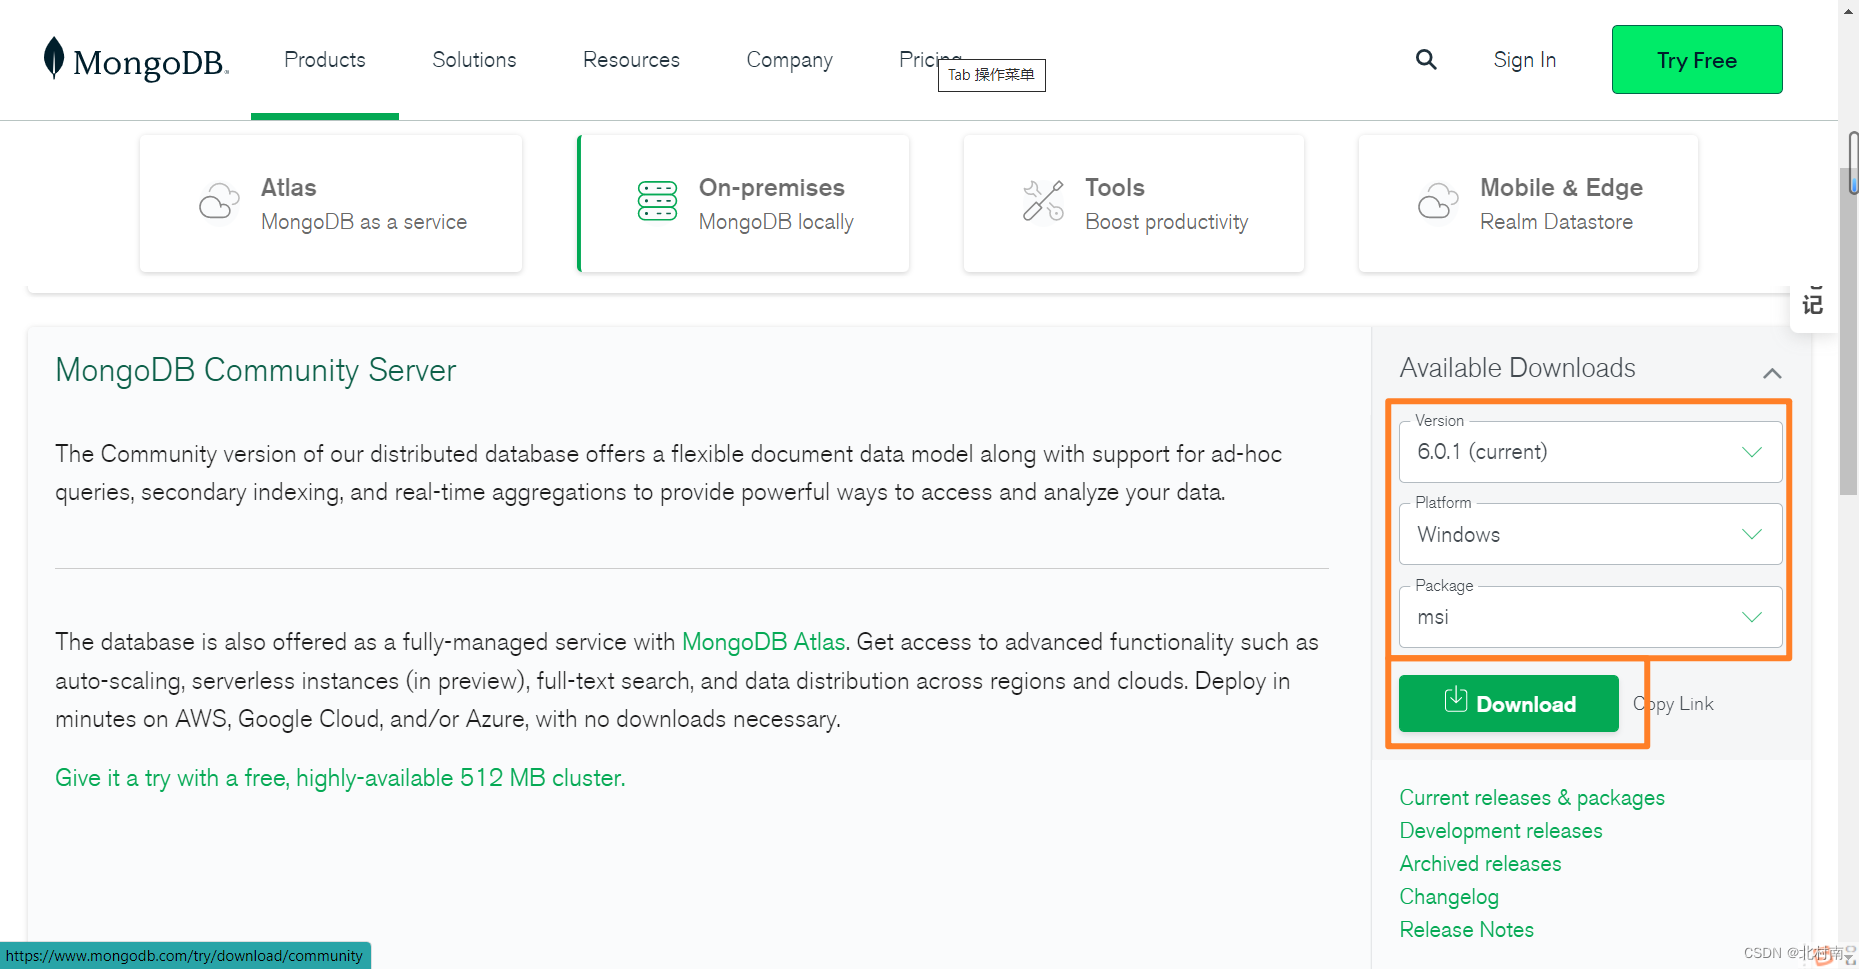Screen dimensions: 1859x969
Task: Open the MongoDB Atlas link
Action: point(763,641)
